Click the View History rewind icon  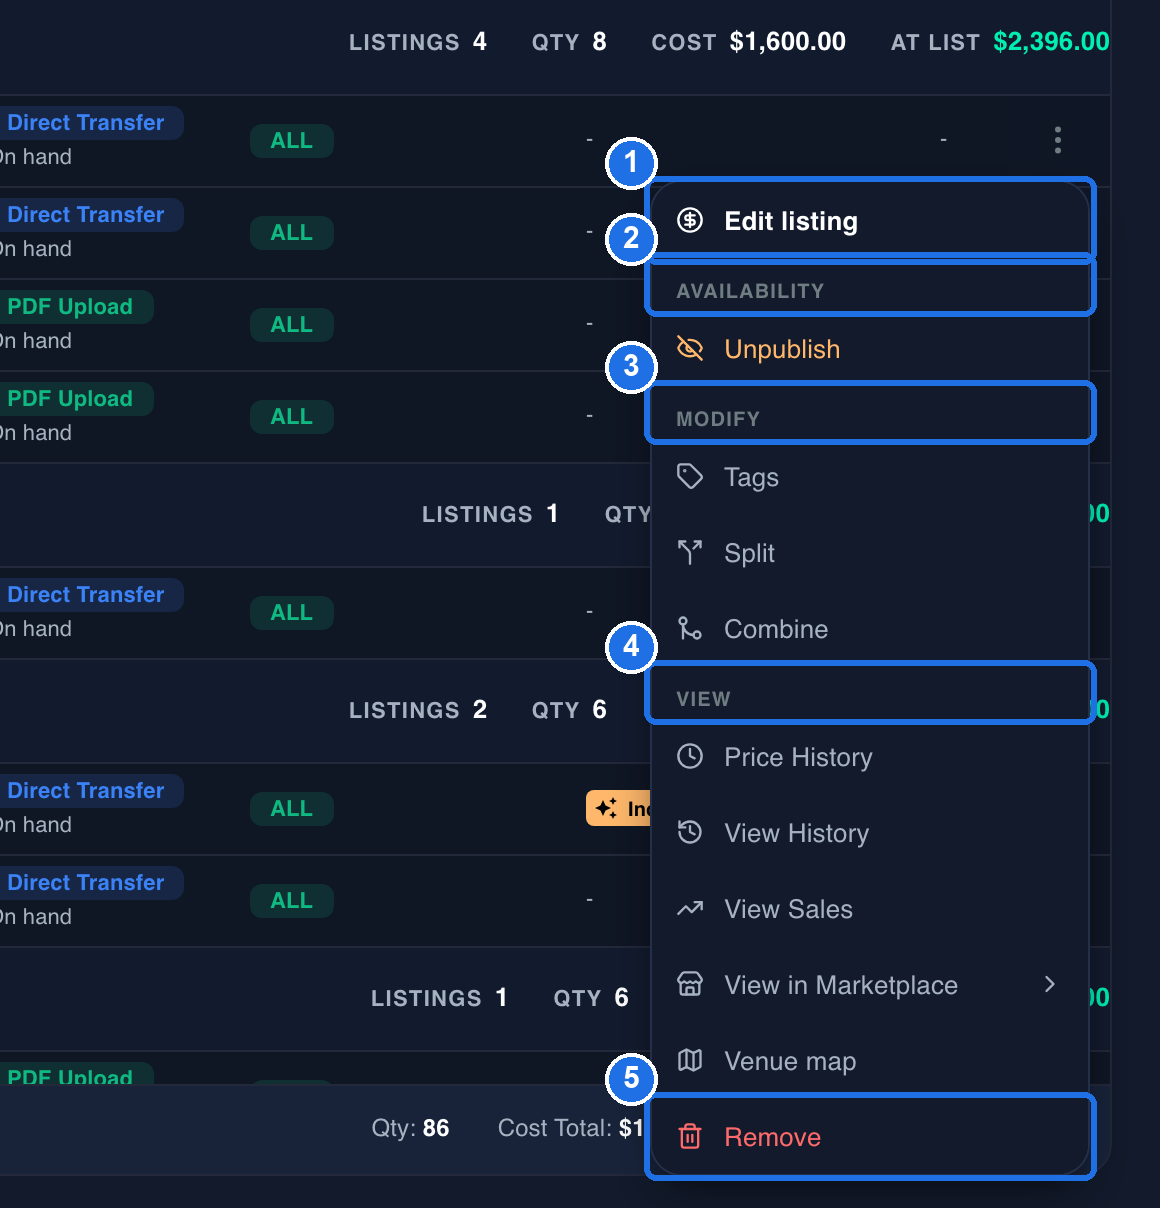690,832
